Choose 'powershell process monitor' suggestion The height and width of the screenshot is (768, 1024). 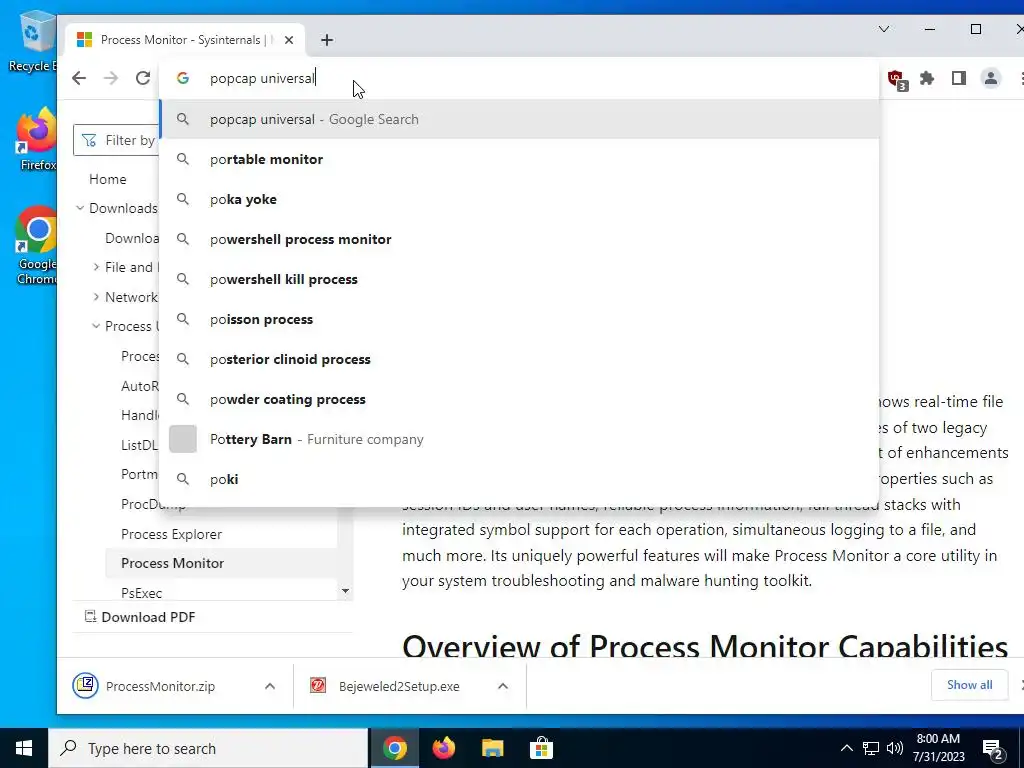[x=519, y=239]
